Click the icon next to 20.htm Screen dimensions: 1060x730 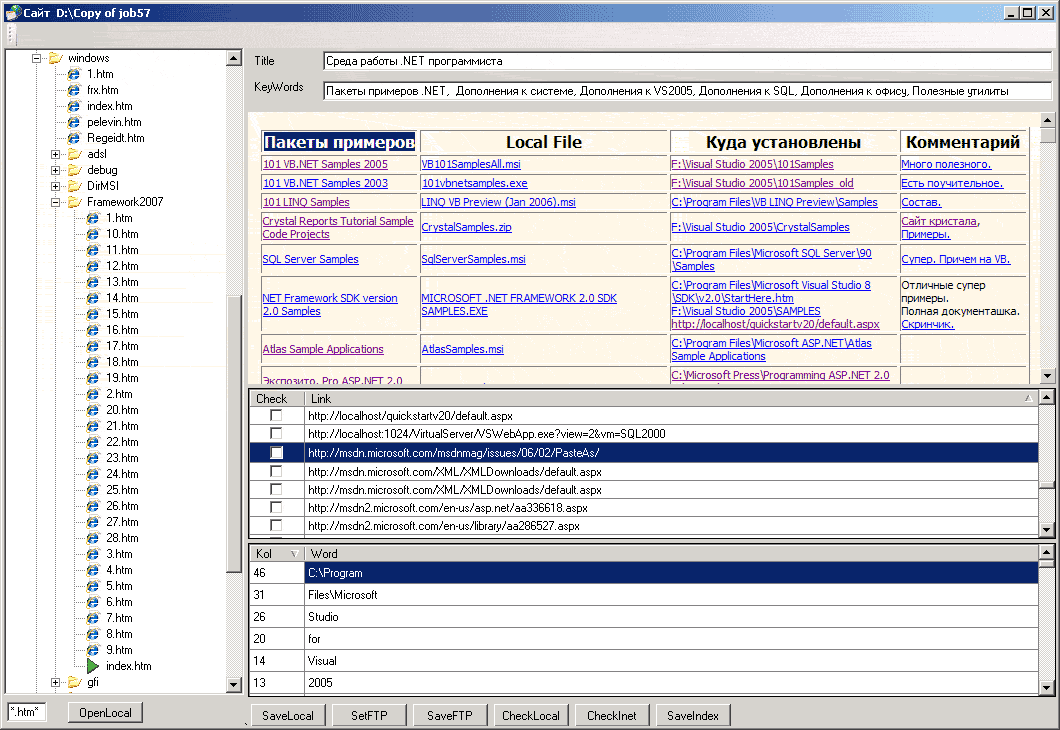pyautogui.click(x=93, y=410)
